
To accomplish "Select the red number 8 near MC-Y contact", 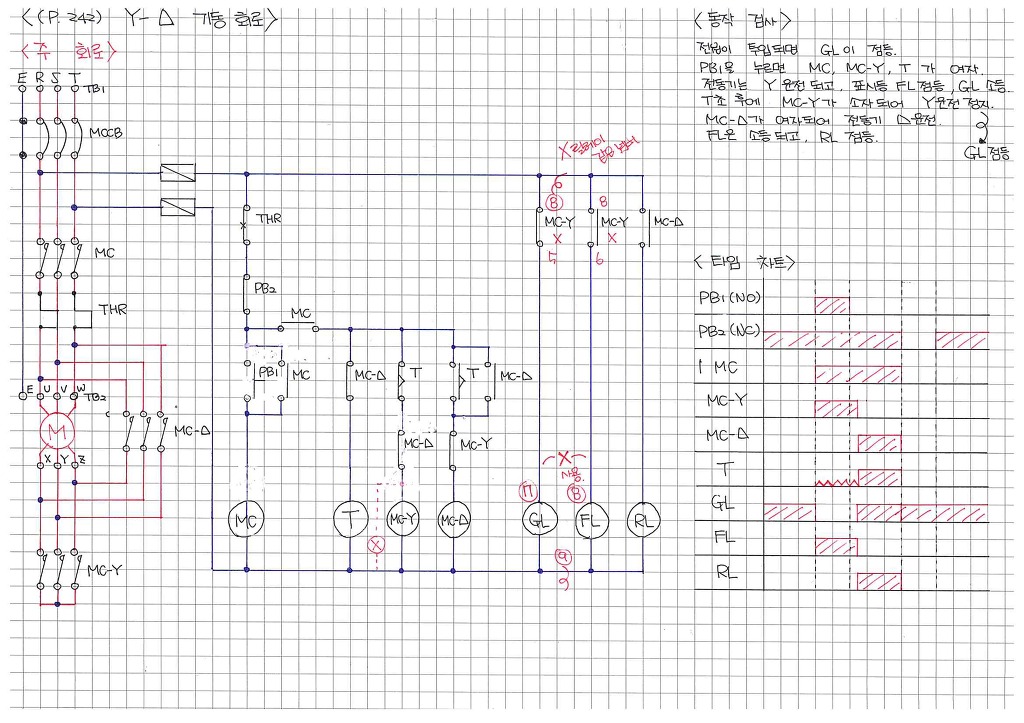I will coord(603,202).
